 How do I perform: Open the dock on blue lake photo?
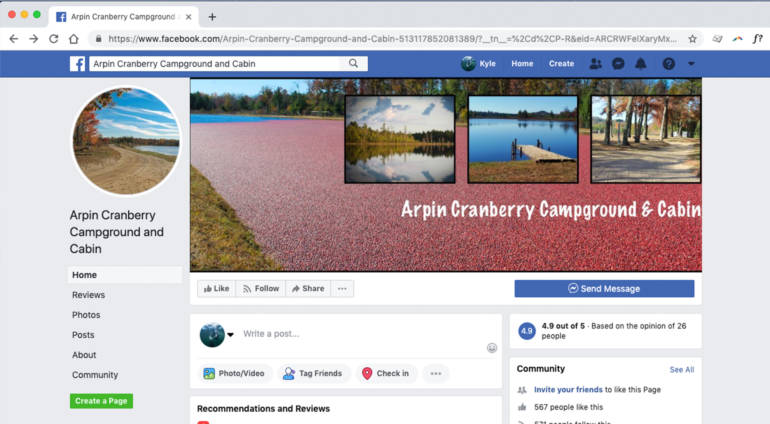523,140
